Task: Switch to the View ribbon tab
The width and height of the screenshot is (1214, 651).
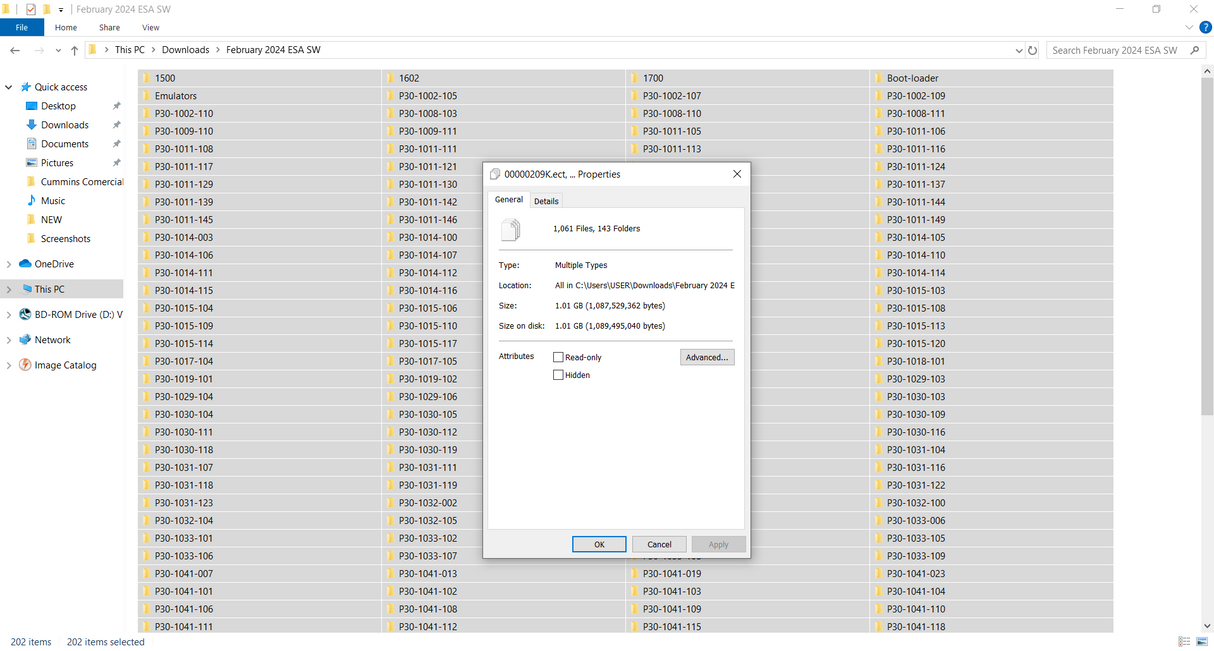Action: pos(150,27)
